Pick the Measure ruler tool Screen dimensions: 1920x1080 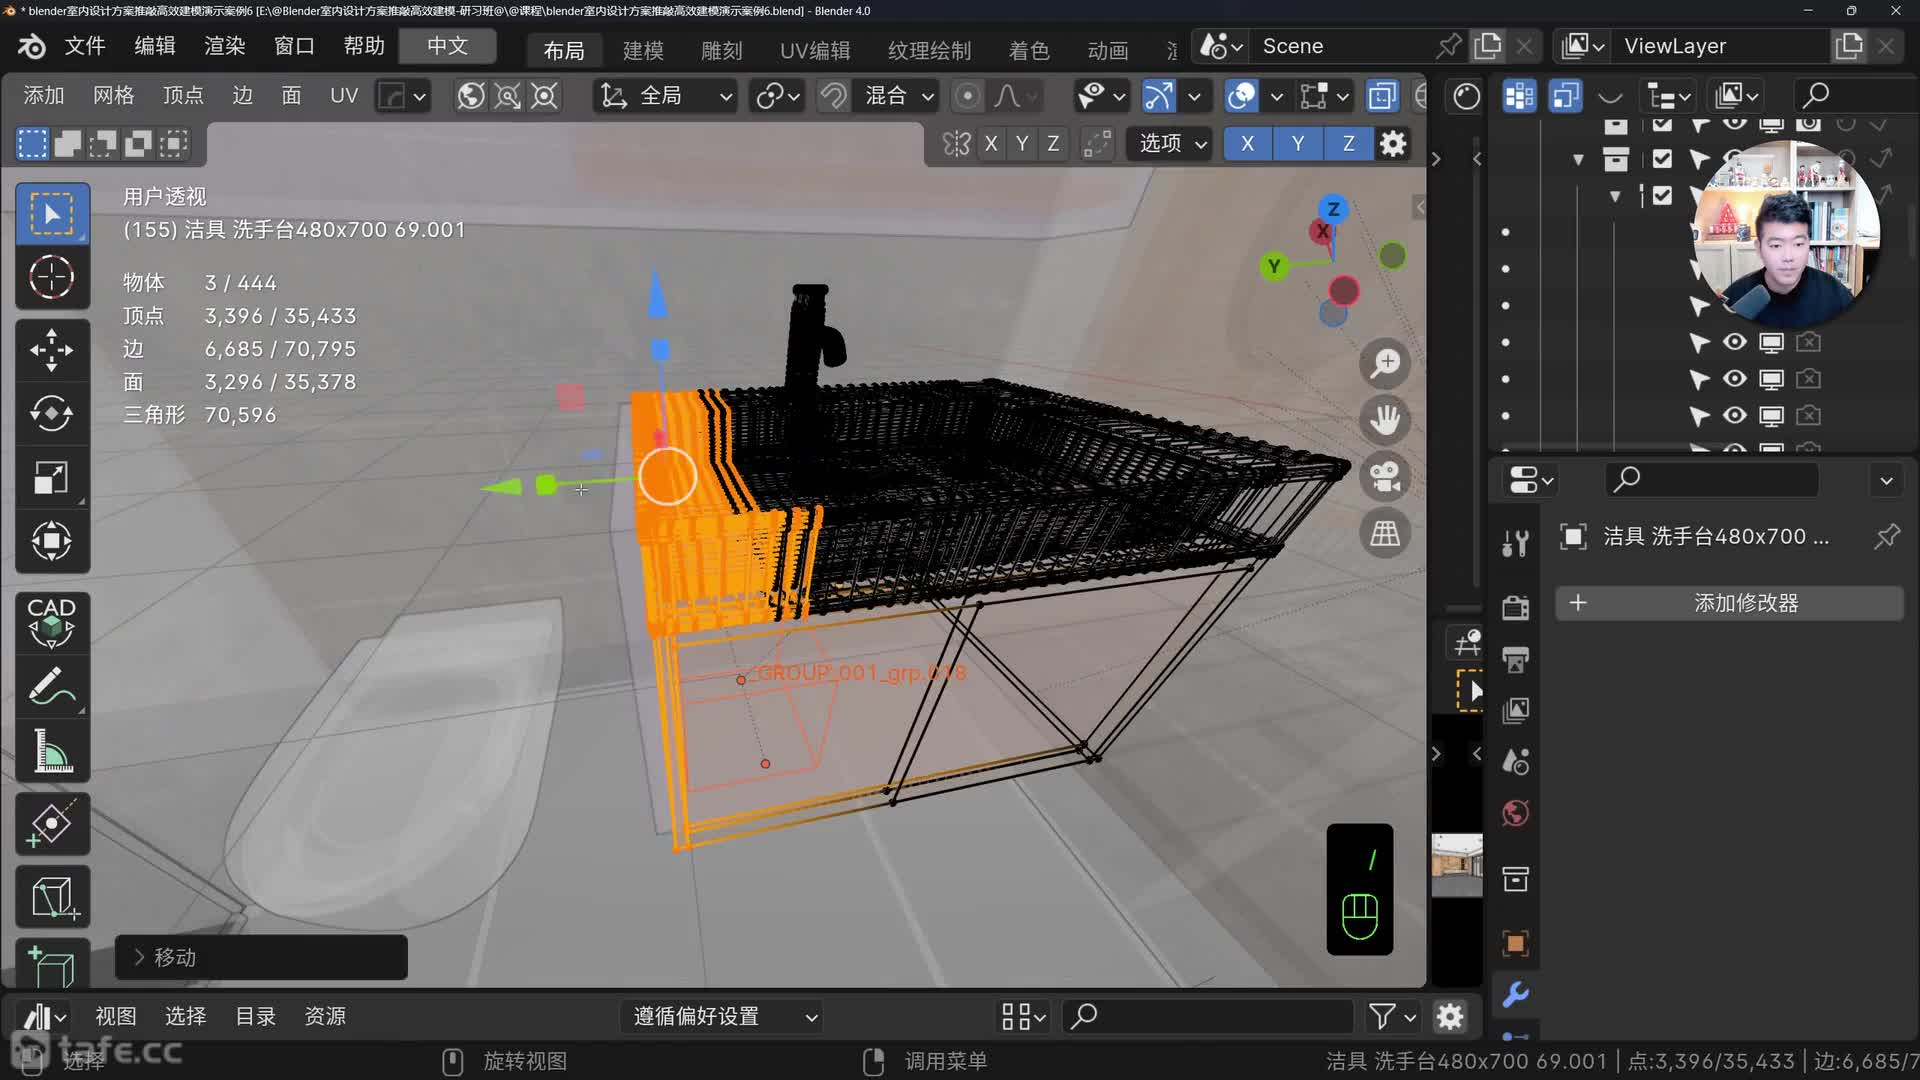pos(52,751)
